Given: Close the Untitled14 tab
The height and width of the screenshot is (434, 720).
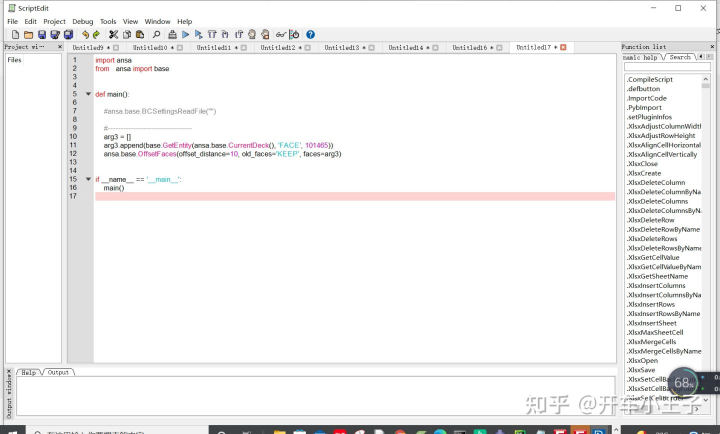Looking at the screenshot, I should [x=435, y=47].
